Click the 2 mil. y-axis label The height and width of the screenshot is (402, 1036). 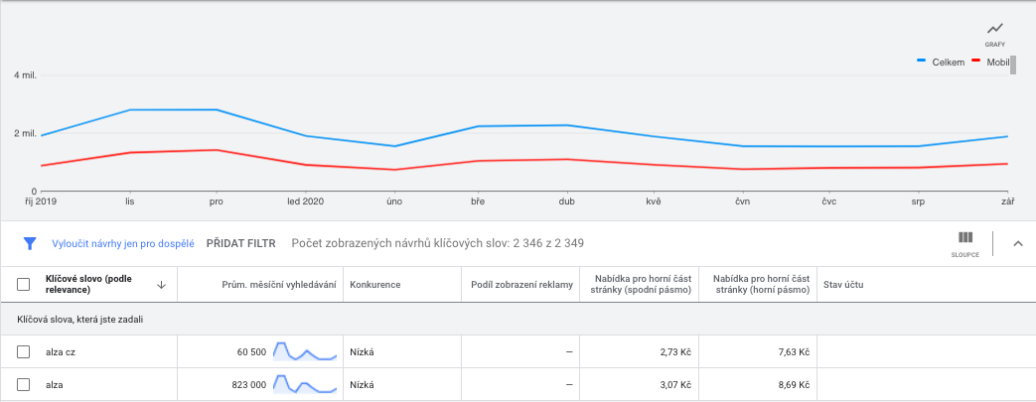pyautogui.click(x=25, y=134)
